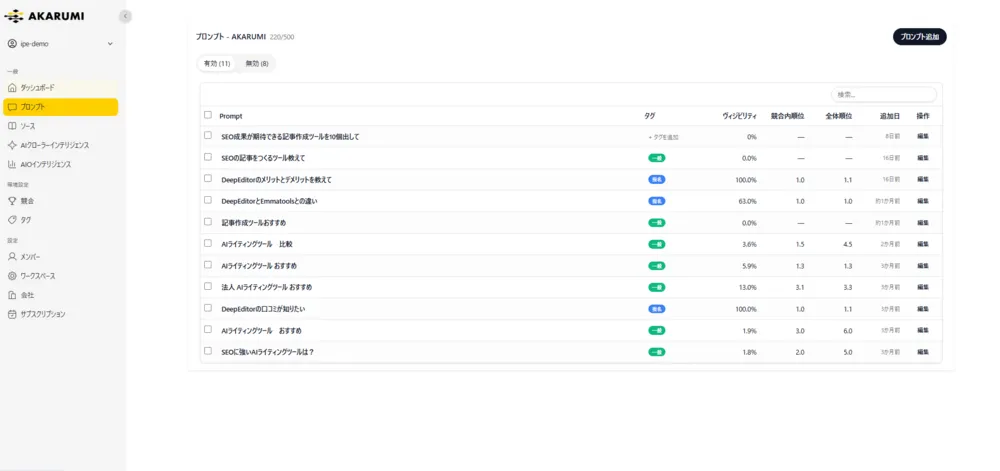The image size is (1000, 471).
Task: Click 編集 for DeepEditorとEmmatoolsとの違い
Action: pyautogui.click(x=923, y=201)
